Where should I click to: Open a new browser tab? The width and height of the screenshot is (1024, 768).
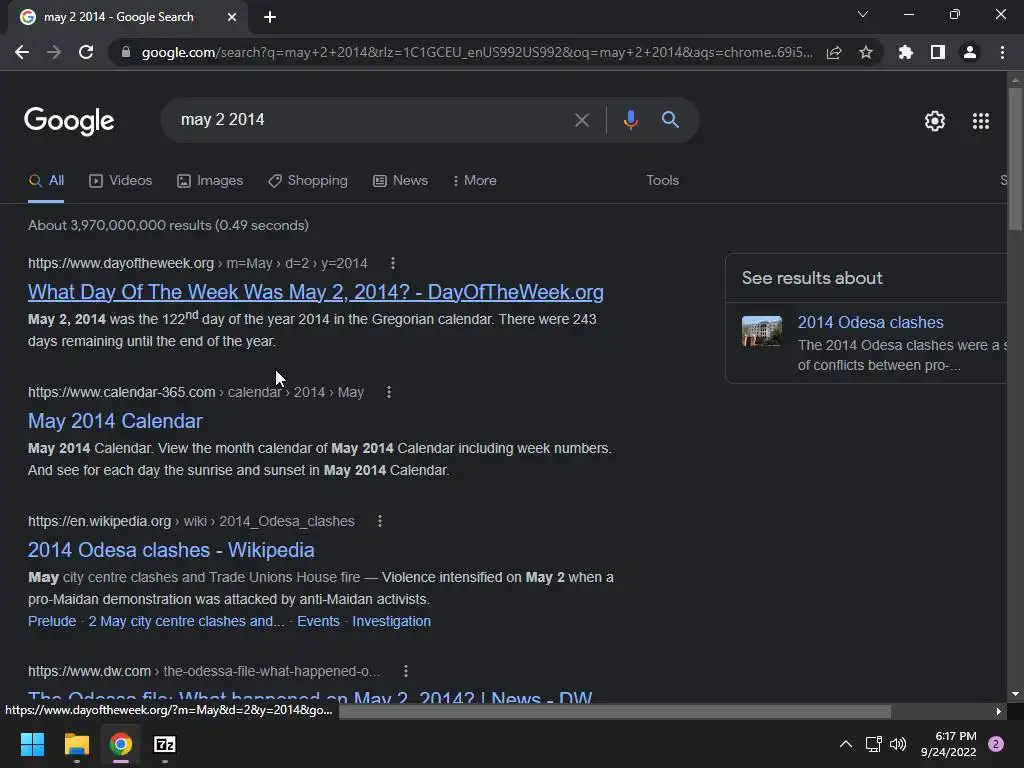pyautogui.click(x=270, y=17)
